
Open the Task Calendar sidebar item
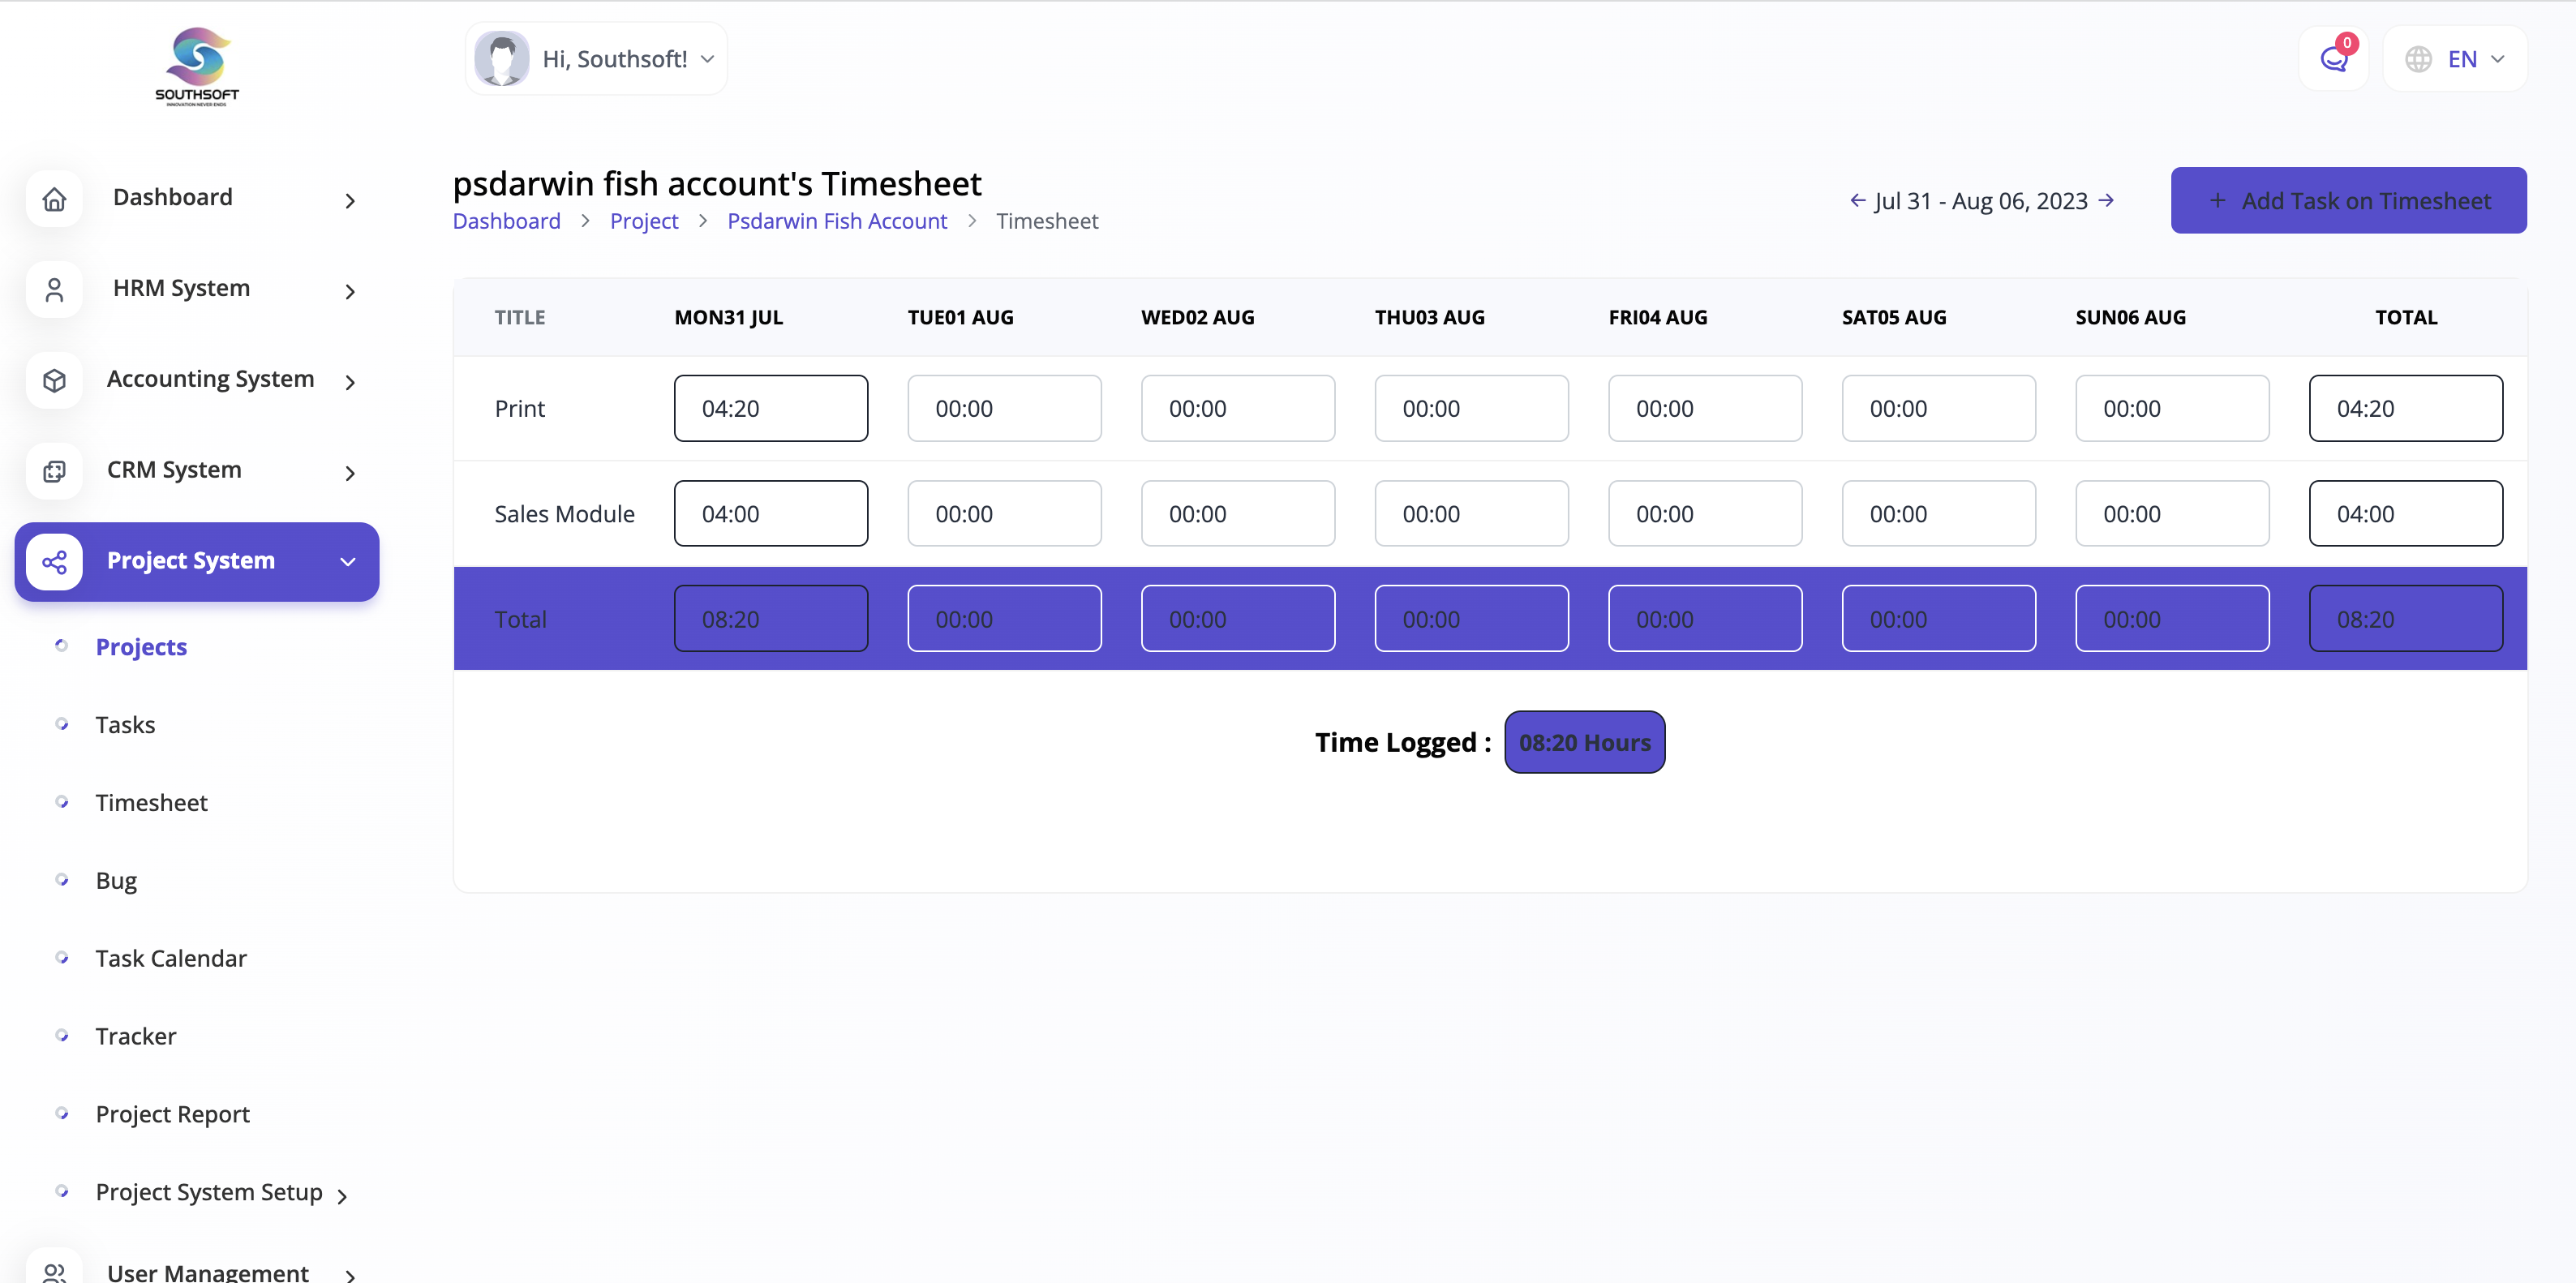[x=171, y=958]
